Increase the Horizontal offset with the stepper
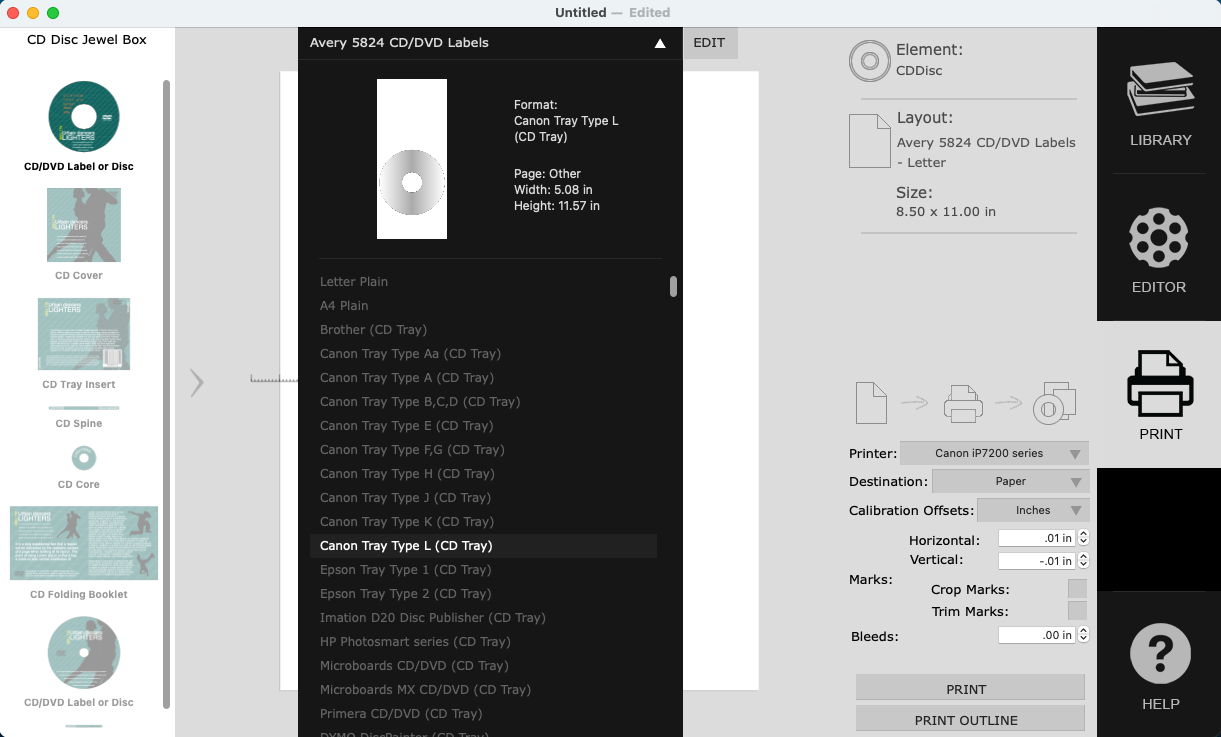 coord(1082,534)
